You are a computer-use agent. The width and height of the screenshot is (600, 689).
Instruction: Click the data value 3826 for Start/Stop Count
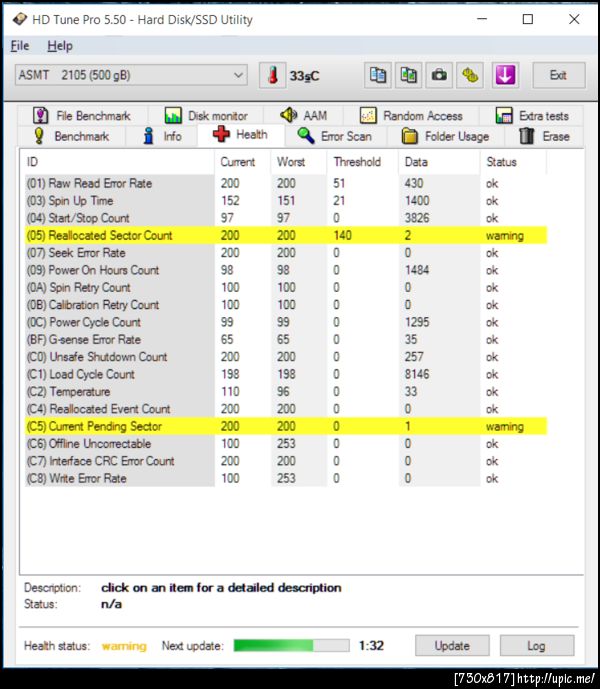[x=417, y=218]
